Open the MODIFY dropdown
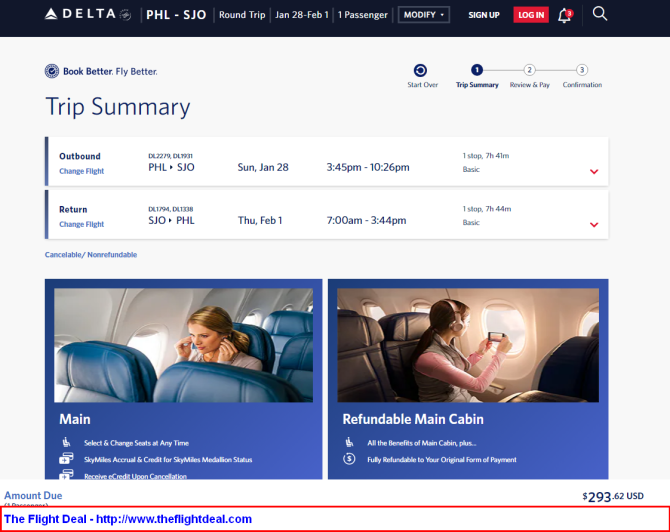The height and width of the screenshot is (532, 670). pyautogui.click(x=423, y=15)
